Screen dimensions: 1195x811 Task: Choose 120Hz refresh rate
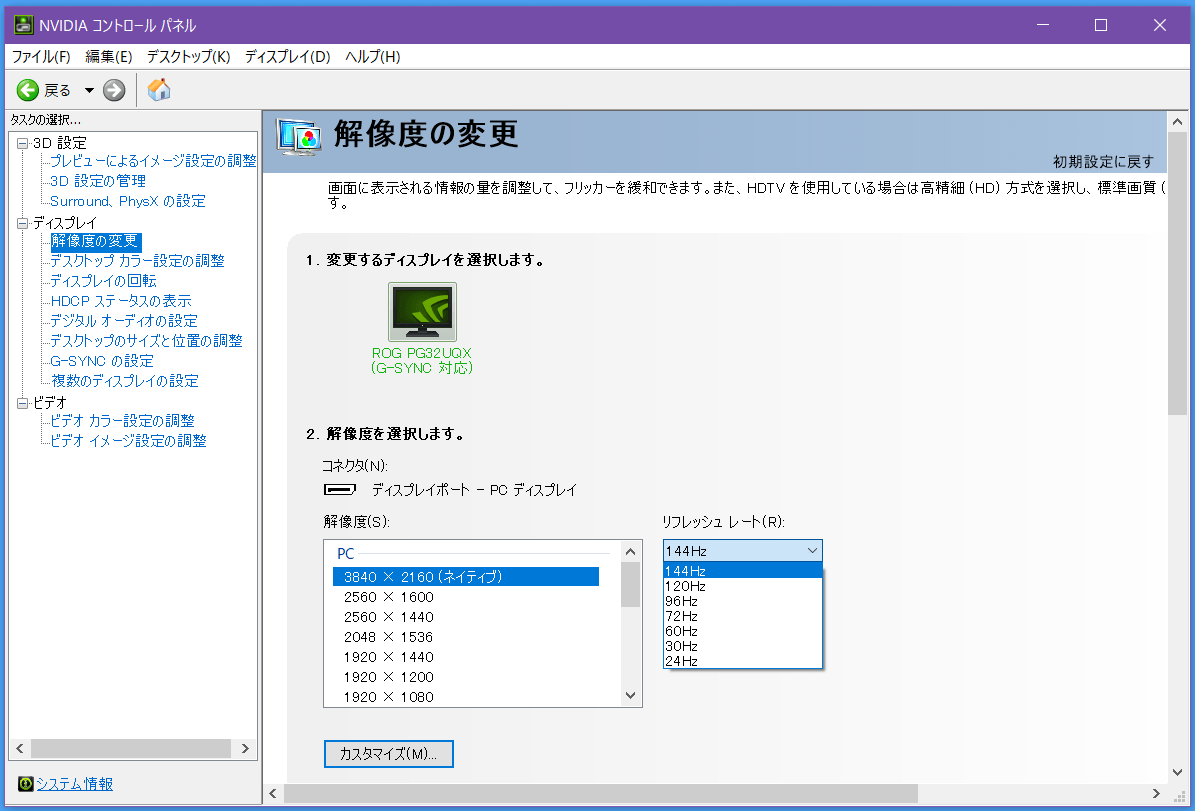click(742, 586)
